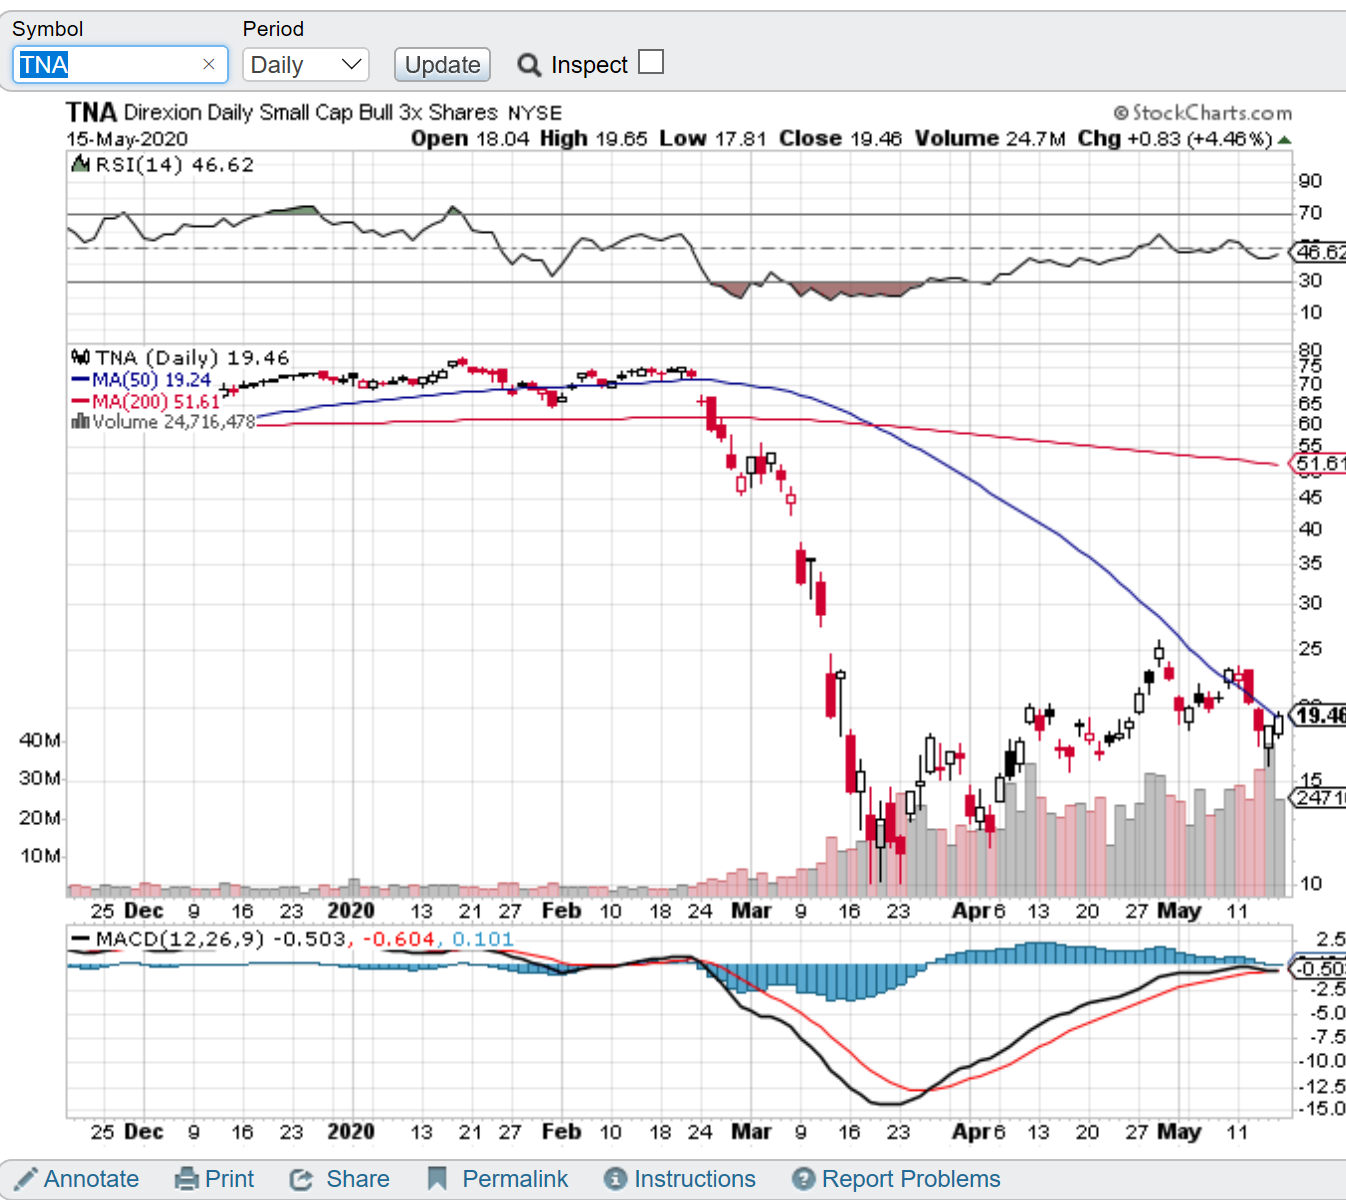Enable the Inspect checkbox
This screenshot has width=1346, height=1200.
(651, 62)
